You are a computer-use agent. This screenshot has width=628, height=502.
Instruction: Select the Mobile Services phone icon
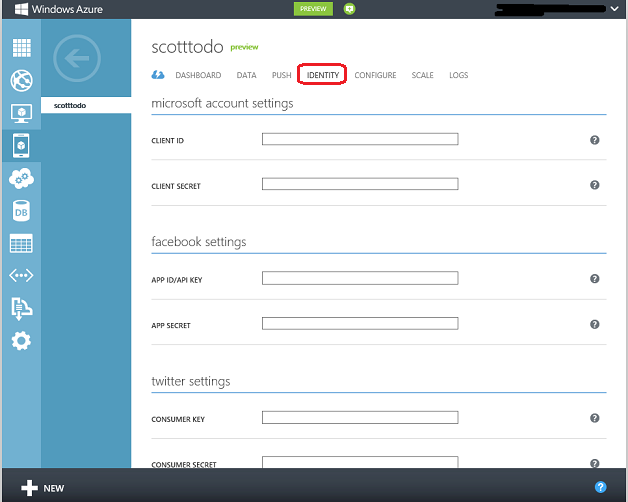click(21, 145)
